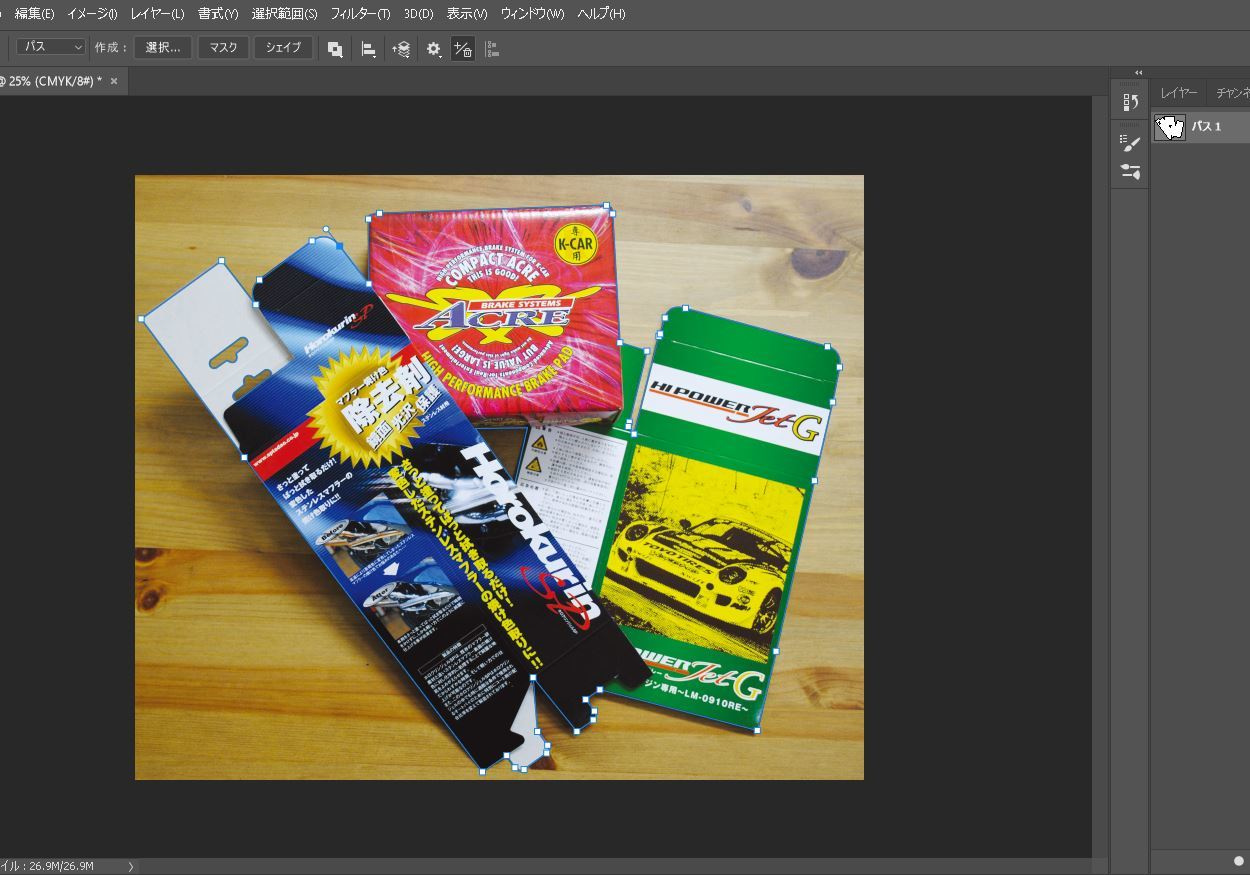Viewport: 1250px width, 875px height.
Task: Click the align edges icon
Action: point(491,48)
